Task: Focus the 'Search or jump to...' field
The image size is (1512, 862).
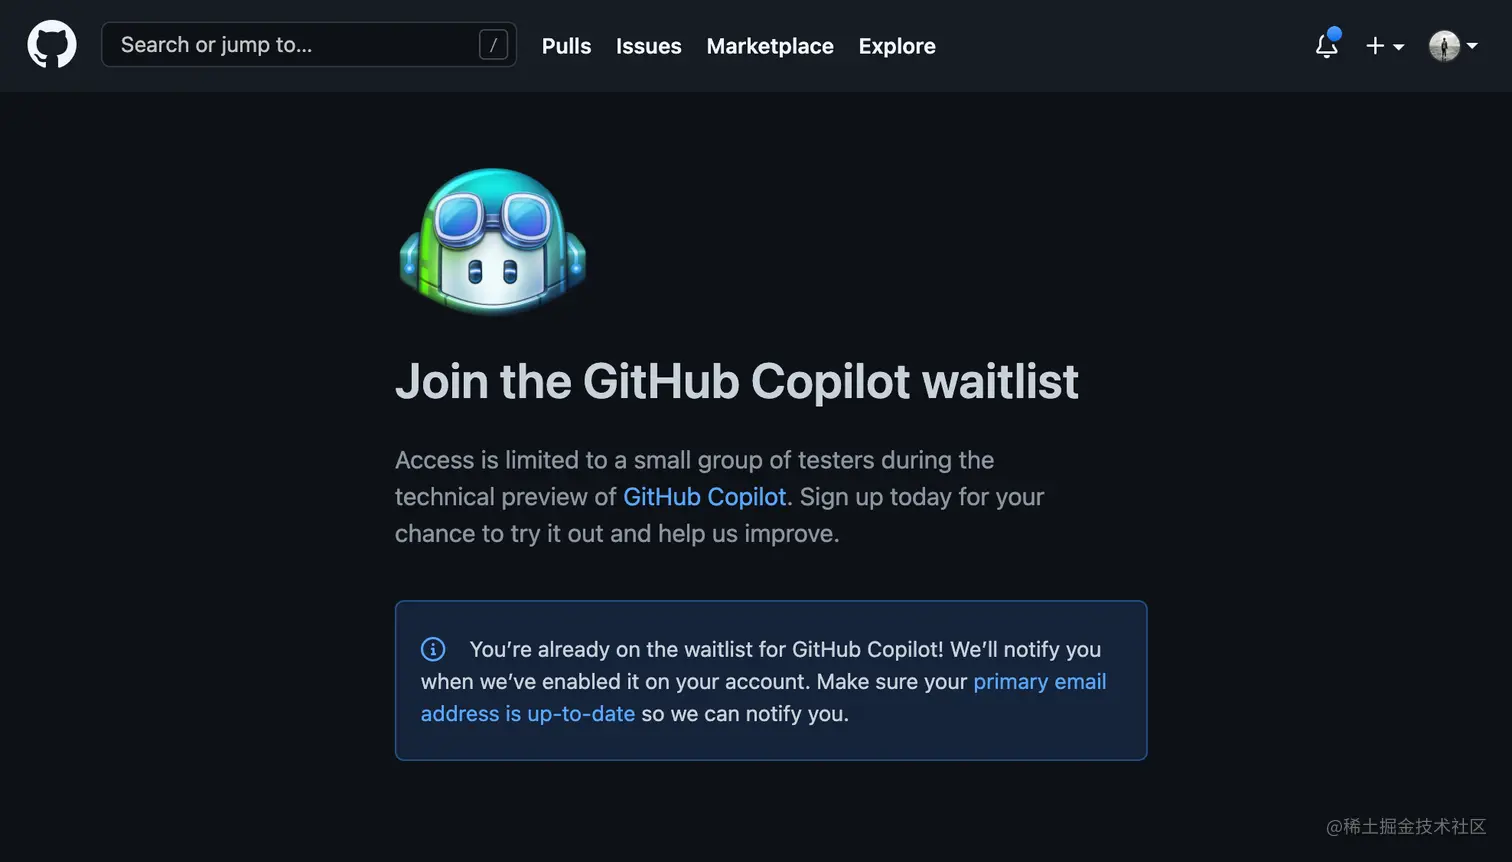Action: point(309,45)
